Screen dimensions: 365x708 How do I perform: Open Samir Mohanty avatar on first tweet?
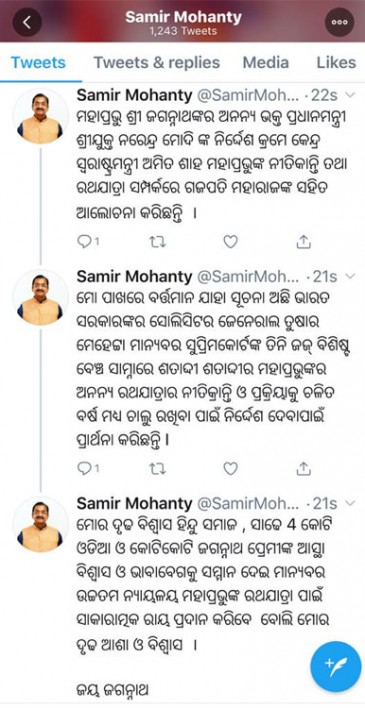pyautogui.click(x=40, y=116)
